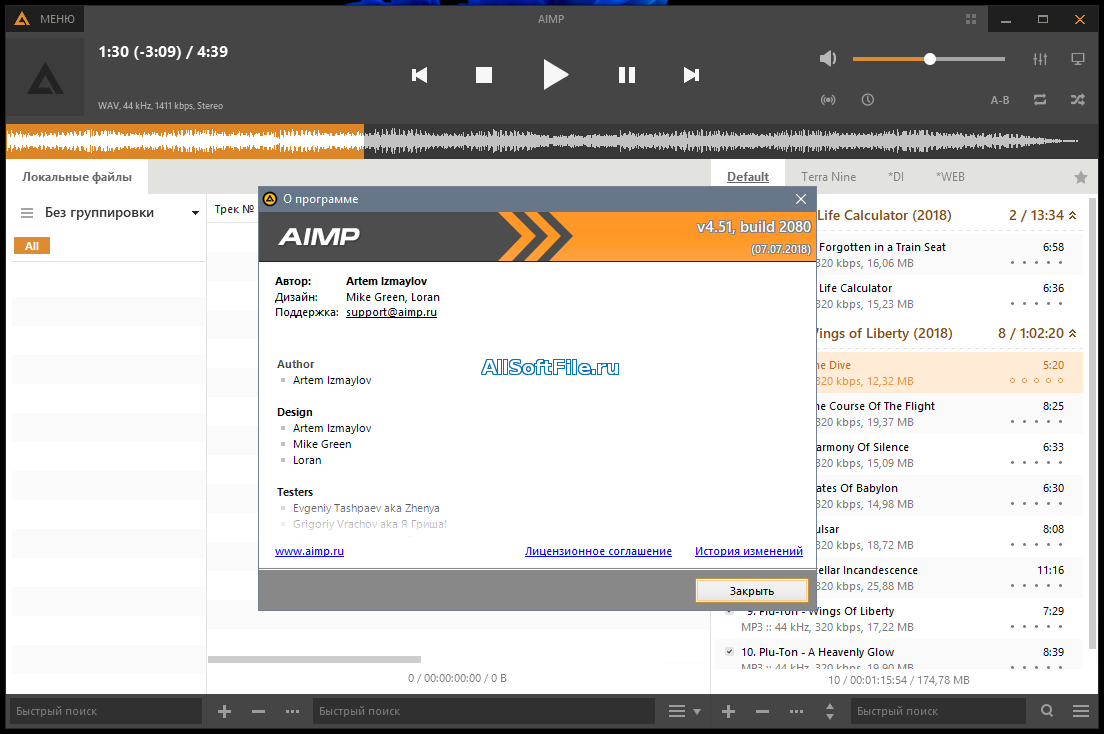Open playlist more options dots
The image size is (1104, 734).
point(796,711)
